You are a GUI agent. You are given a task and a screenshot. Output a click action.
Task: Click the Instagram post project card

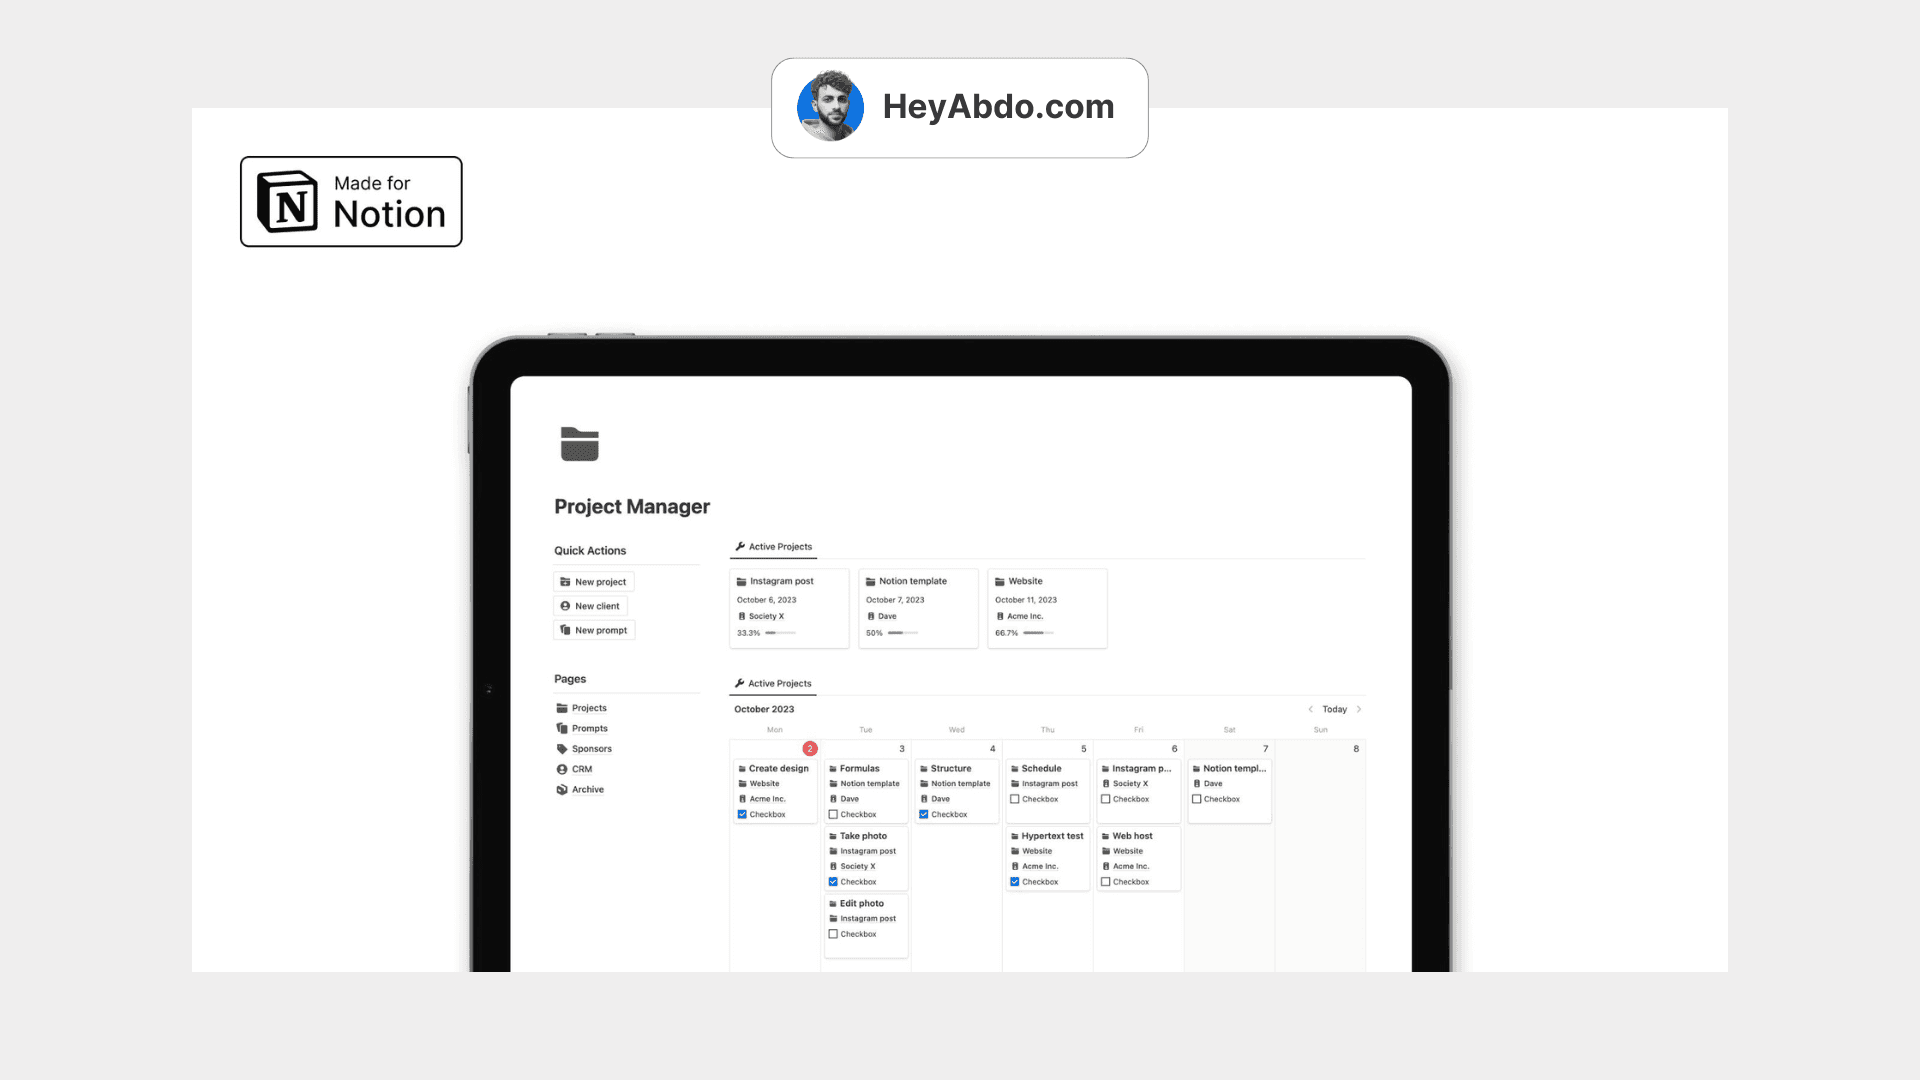click(787, 607)
